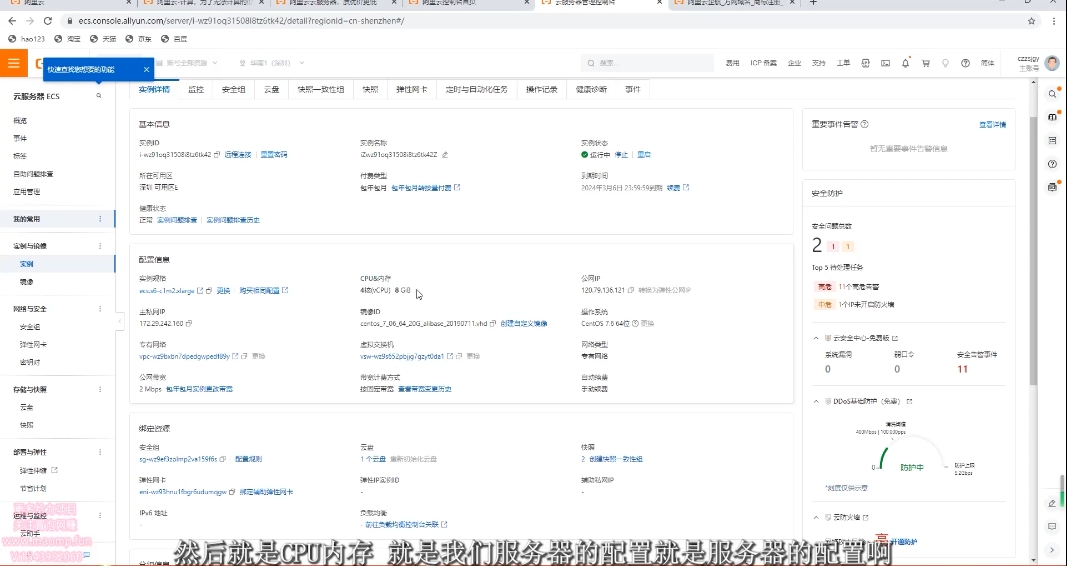Switch to the 健康诊断 tab
1067x566 pixels.
(x=591, y=90)
